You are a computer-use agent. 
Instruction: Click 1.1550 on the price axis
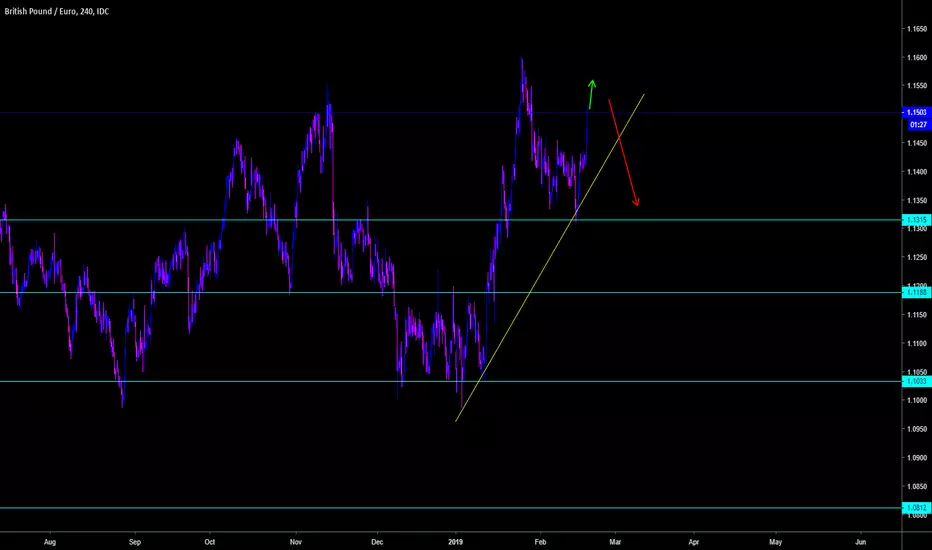(917, 86)
